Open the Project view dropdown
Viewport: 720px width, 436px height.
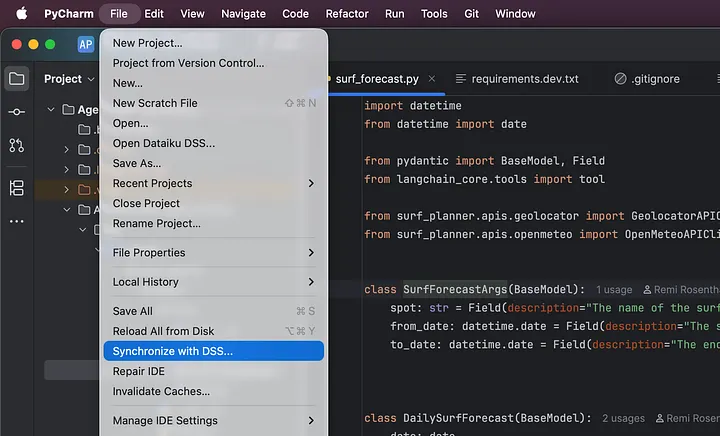tap(69, 79)
